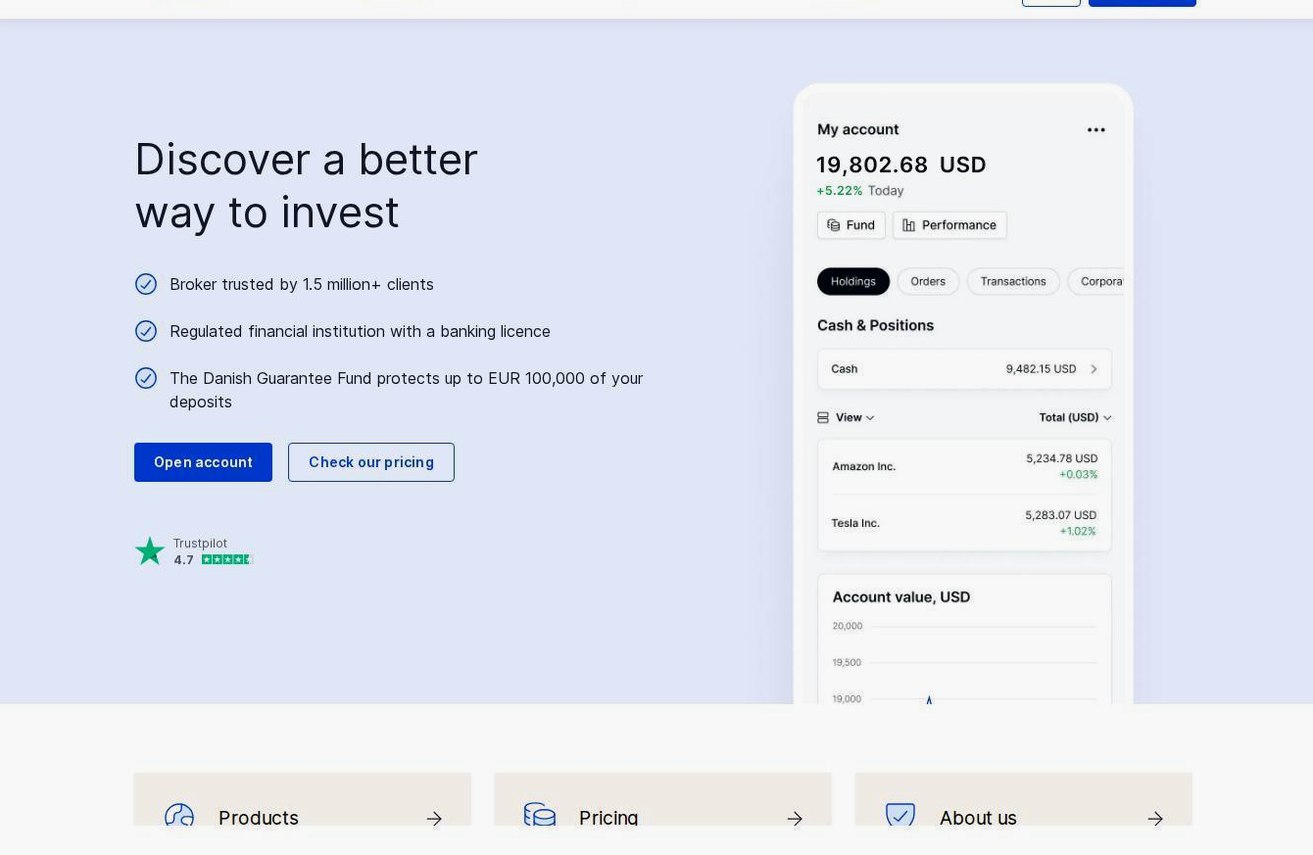Expand the View dropdown
The width and height of the screenshot is (1313, 855).
pyautogui.click(x=846, y=417)
